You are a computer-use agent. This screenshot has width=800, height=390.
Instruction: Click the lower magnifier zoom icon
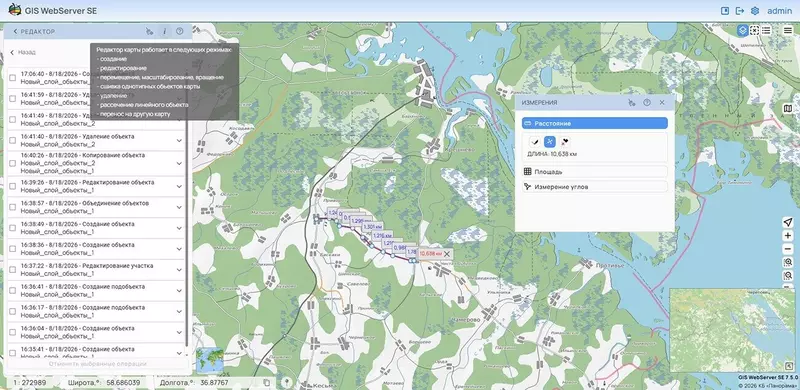[x=788, y=276]
